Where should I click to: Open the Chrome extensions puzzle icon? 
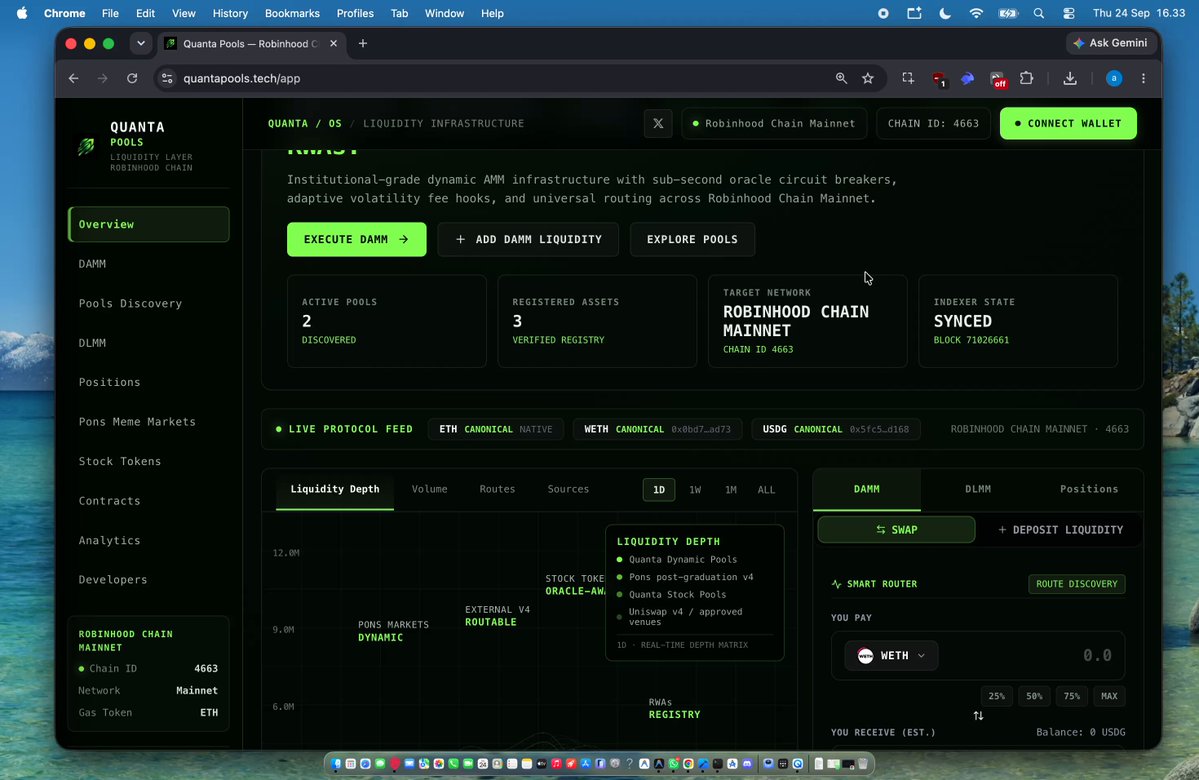click(1026, 78)
